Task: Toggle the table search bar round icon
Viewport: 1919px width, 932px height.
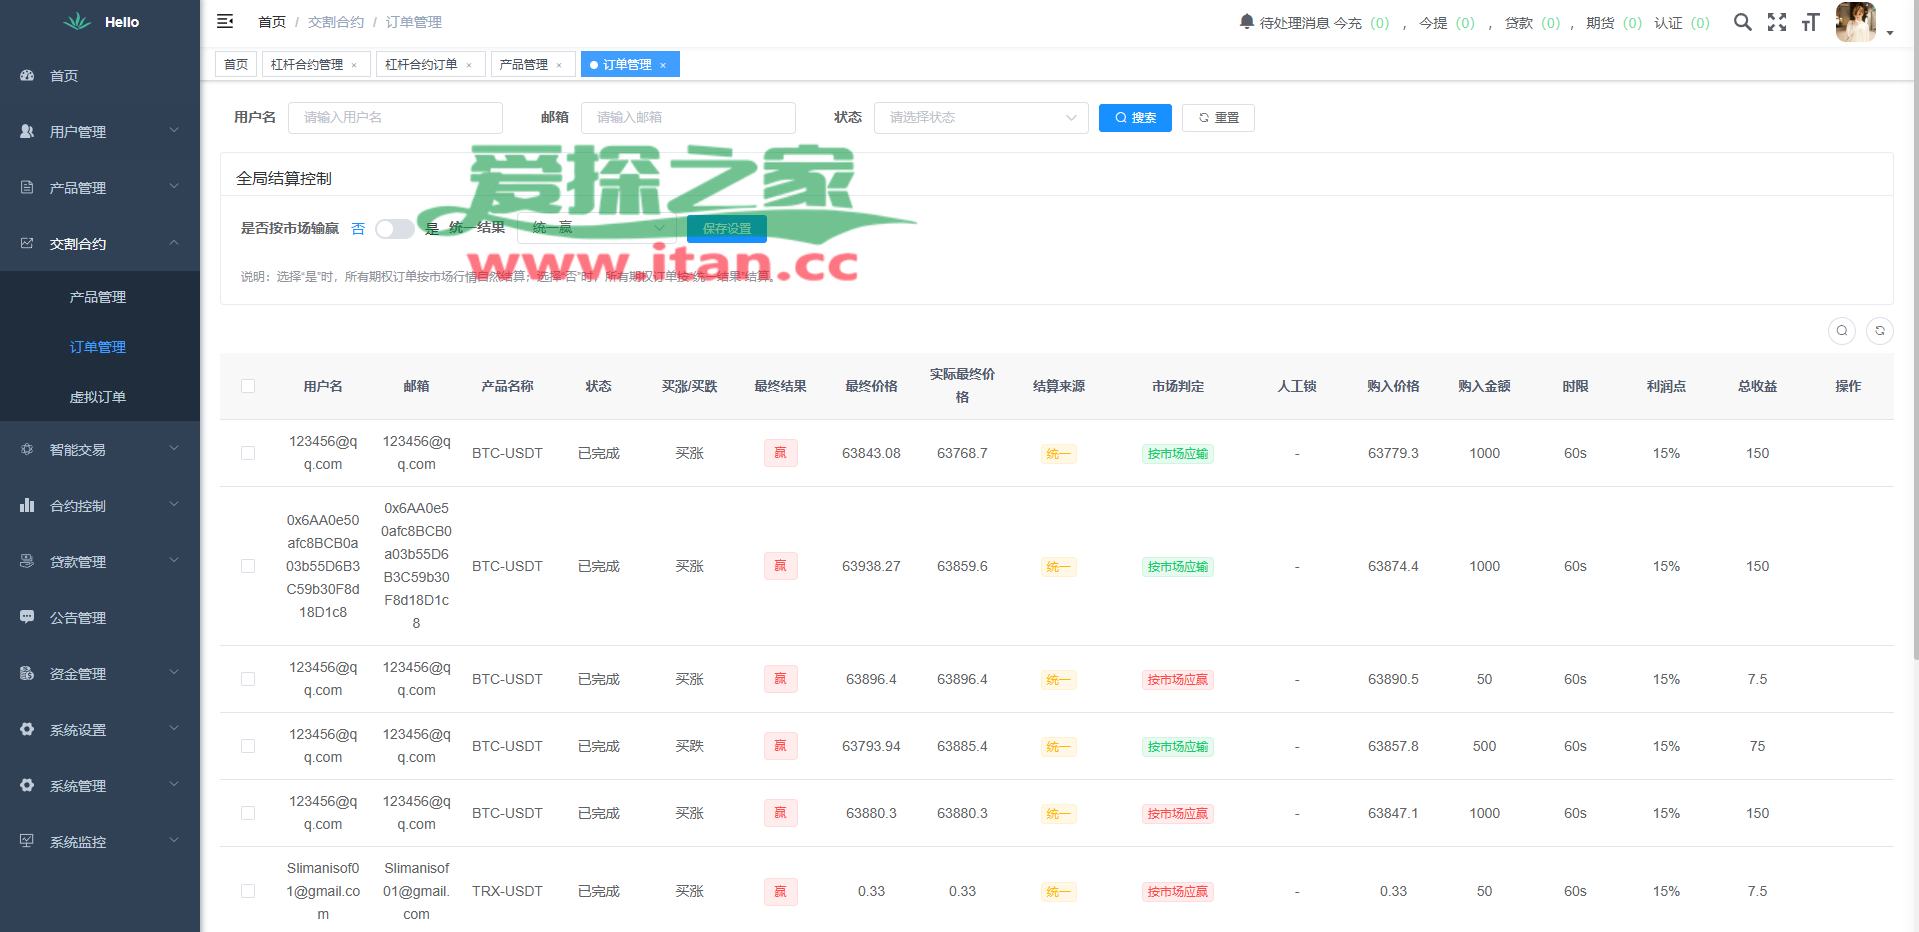Action: tap(1842, 331)
